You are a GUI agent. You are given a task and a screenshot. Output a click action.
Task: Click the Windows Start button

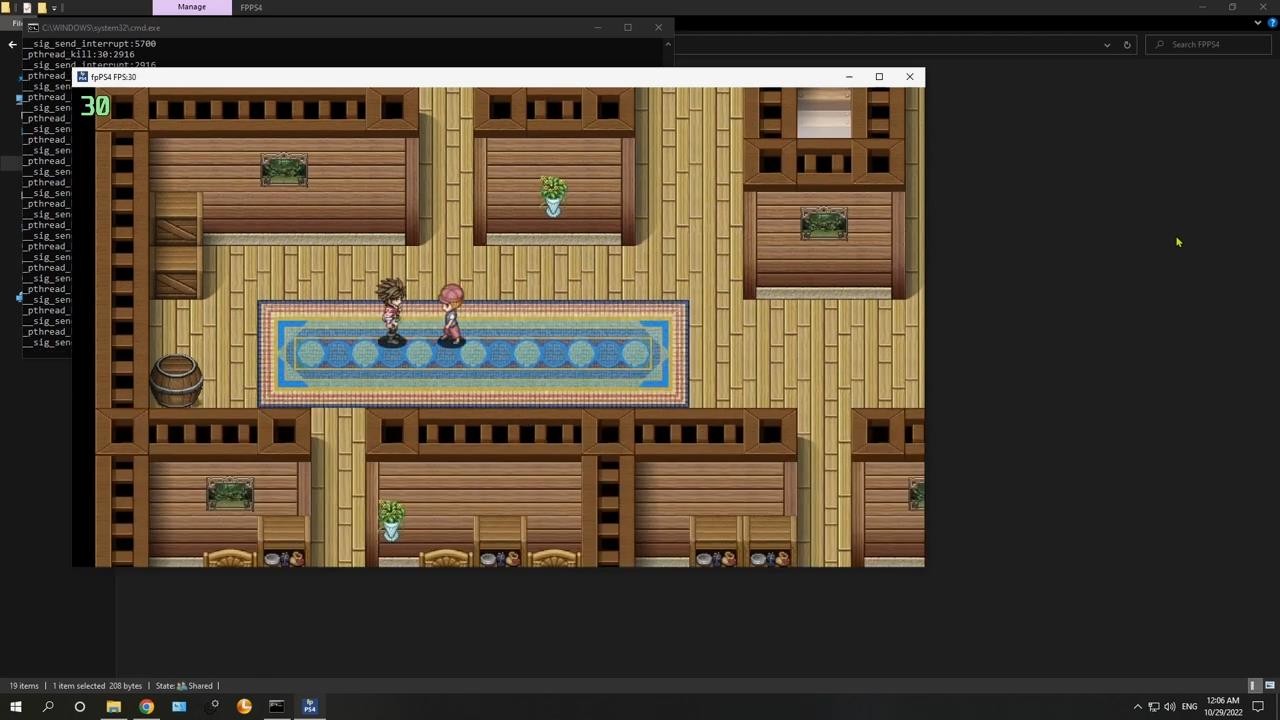click(15, 706)
